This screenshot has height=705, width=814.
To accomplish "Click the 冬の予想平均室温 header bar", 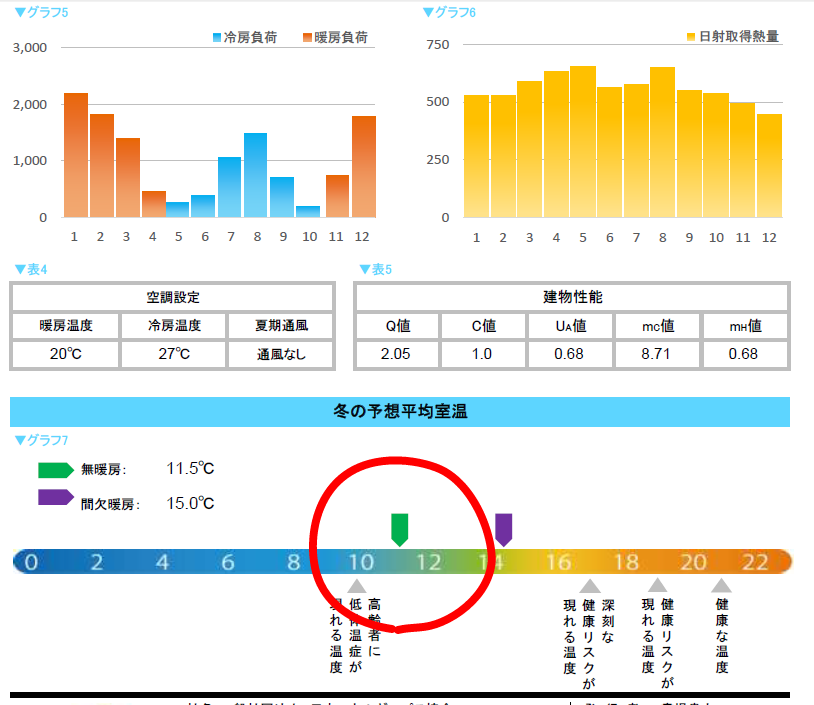I will (400, 411).
